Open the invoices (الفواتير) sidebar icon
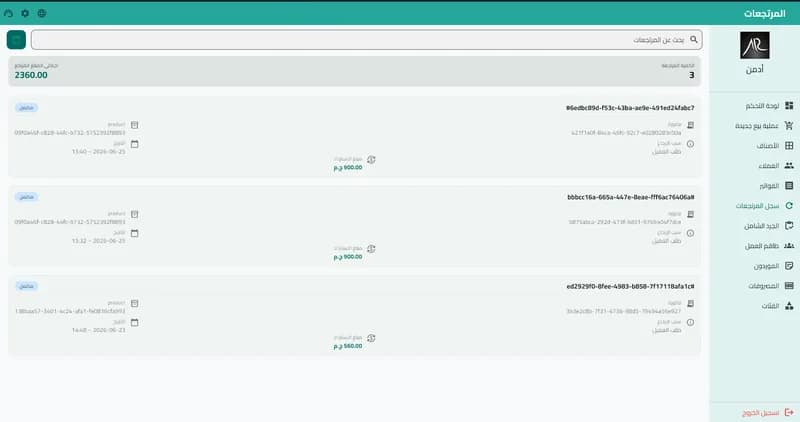The height and width of the screenshot is (422, 800). pos(789,186)
